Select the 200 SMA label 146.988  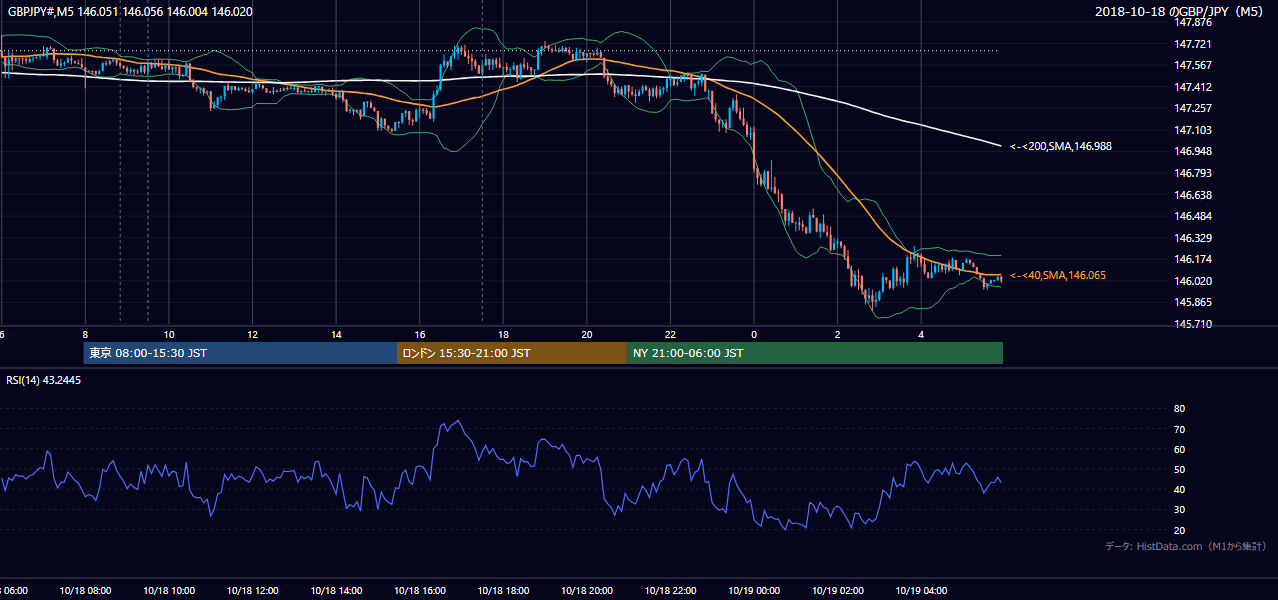coord(1060,146)
